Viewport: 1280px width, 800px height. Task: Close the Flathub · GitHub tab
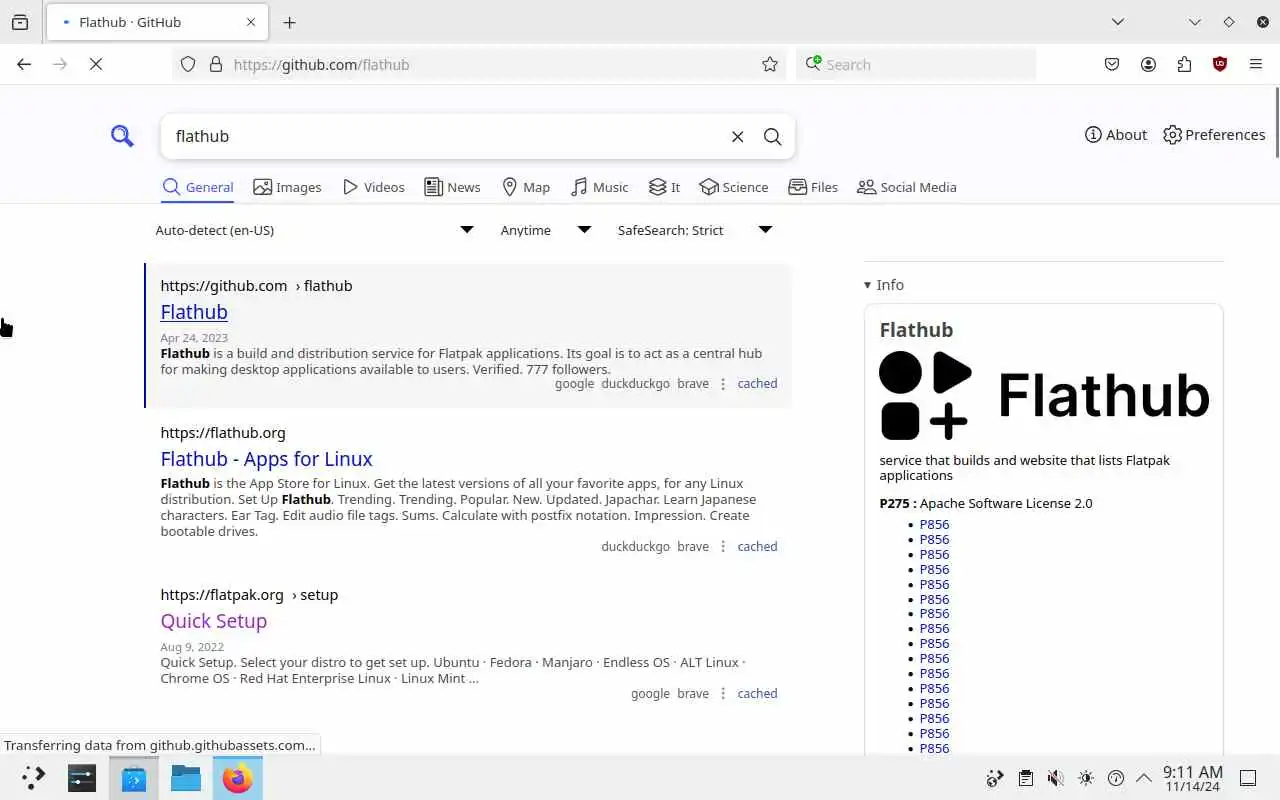coord(251,22)
